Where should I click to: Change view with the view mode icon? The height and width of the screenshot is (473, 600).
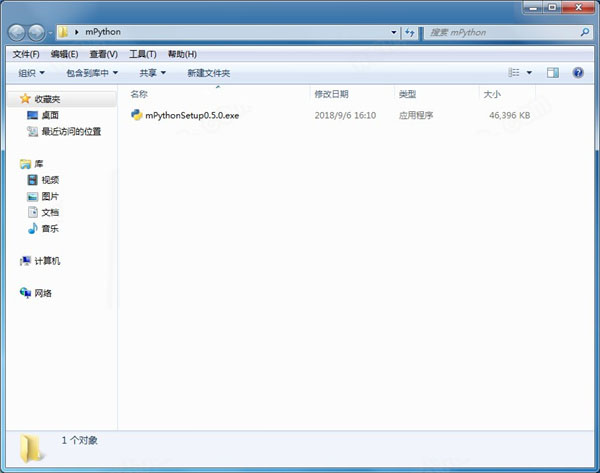[x=514, y=73]
